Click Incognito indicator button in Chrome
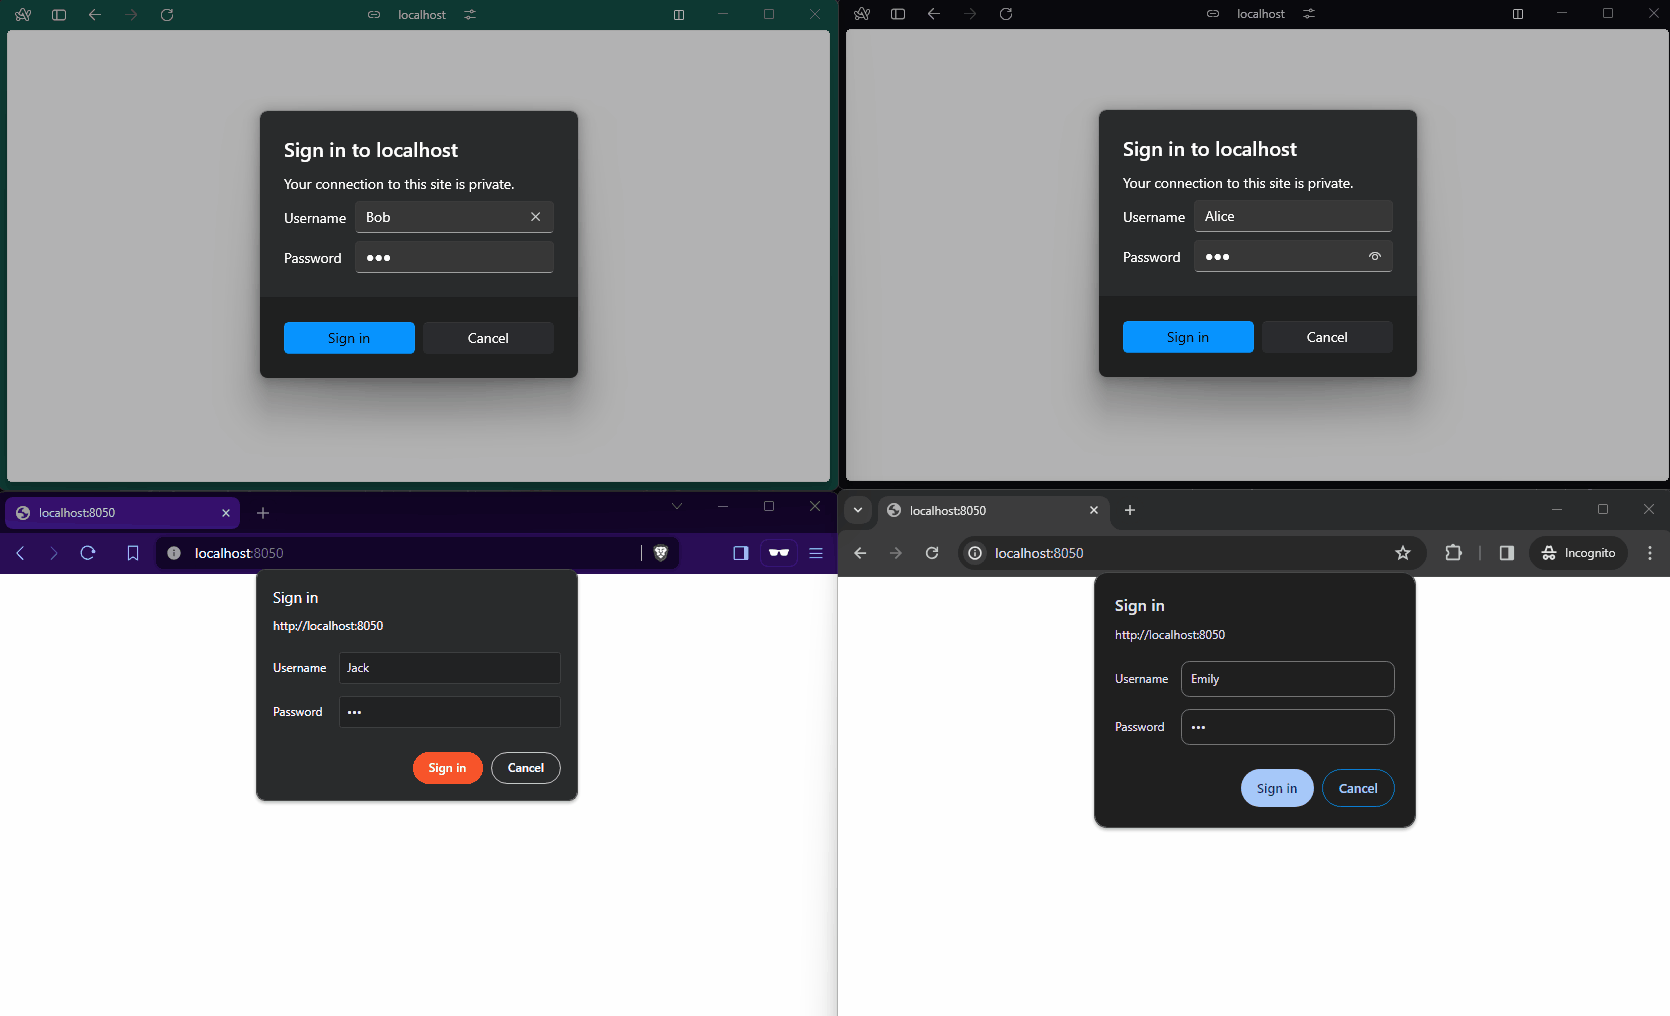Viewport: 1670px width, 1016px height. click(1579, 553)
